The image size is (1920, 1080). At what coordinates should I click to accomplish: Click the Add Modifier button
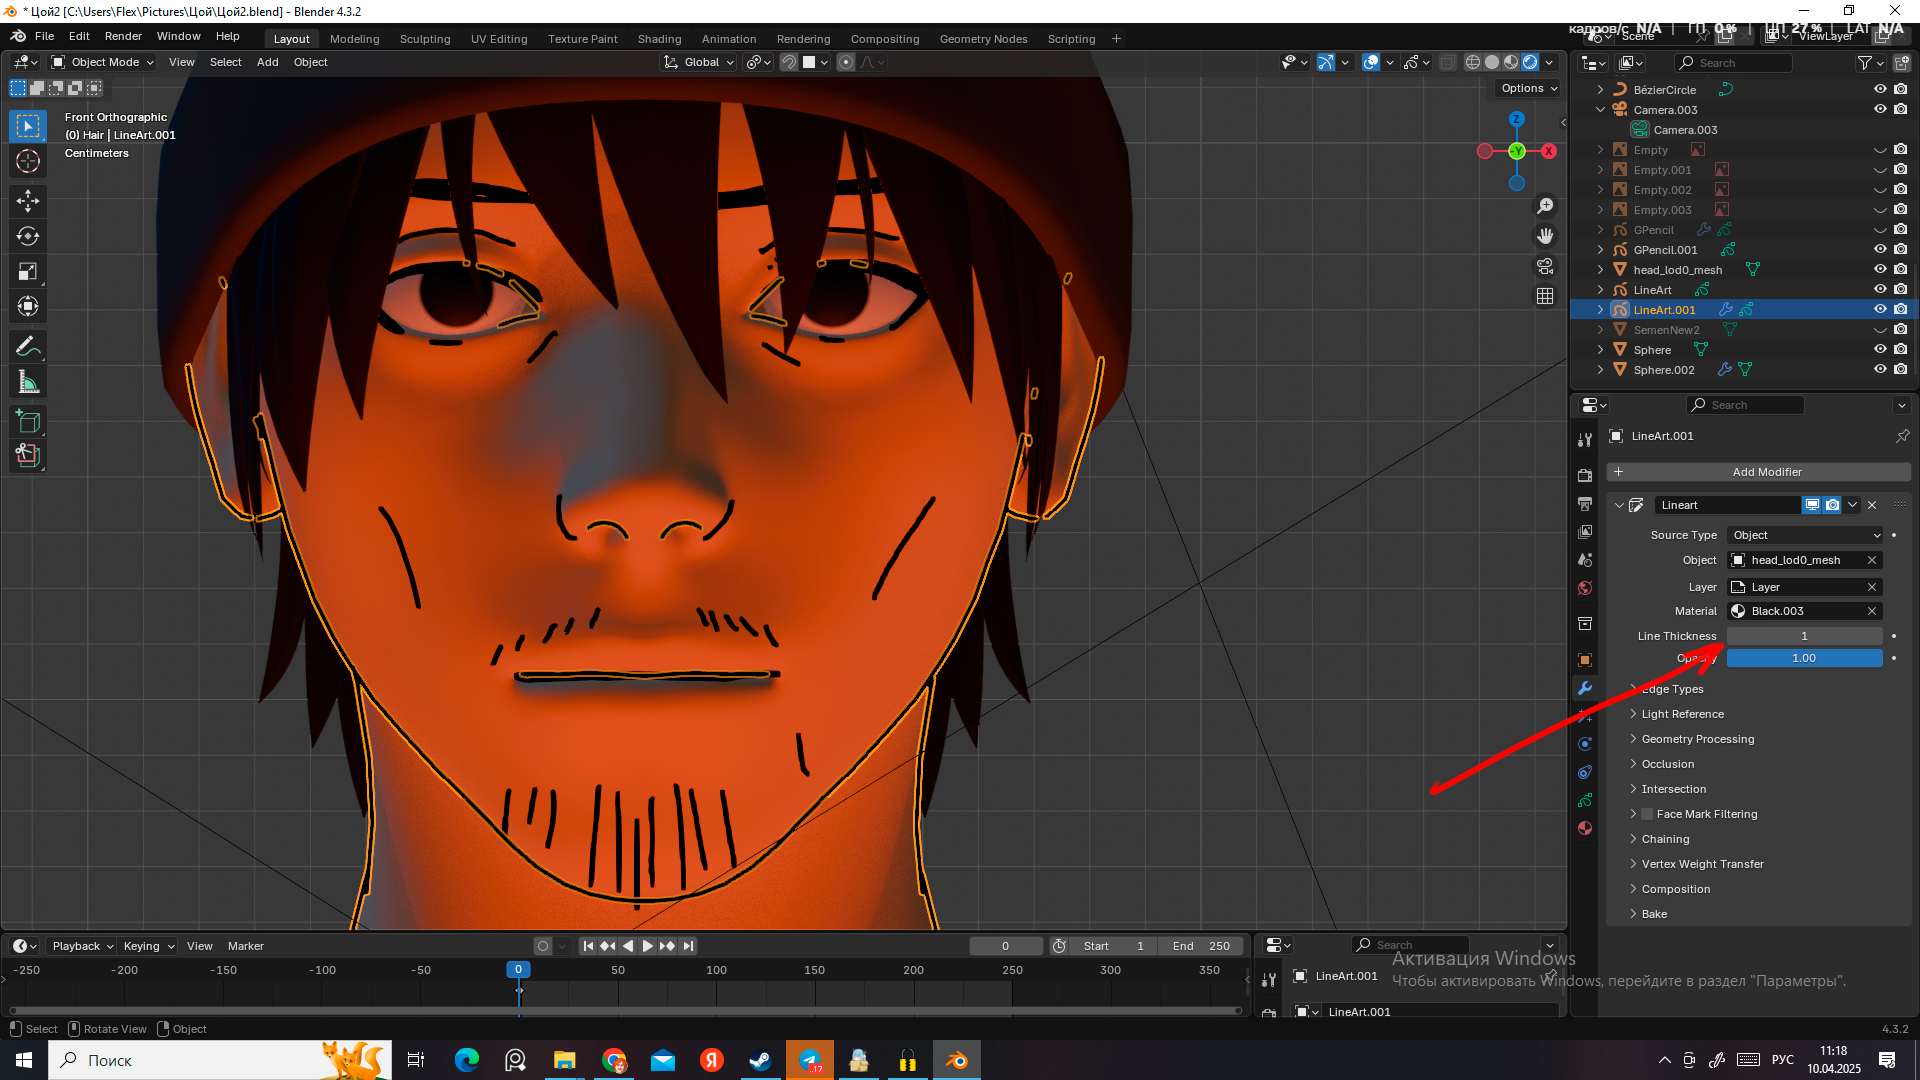click(x=1758, y=472)
